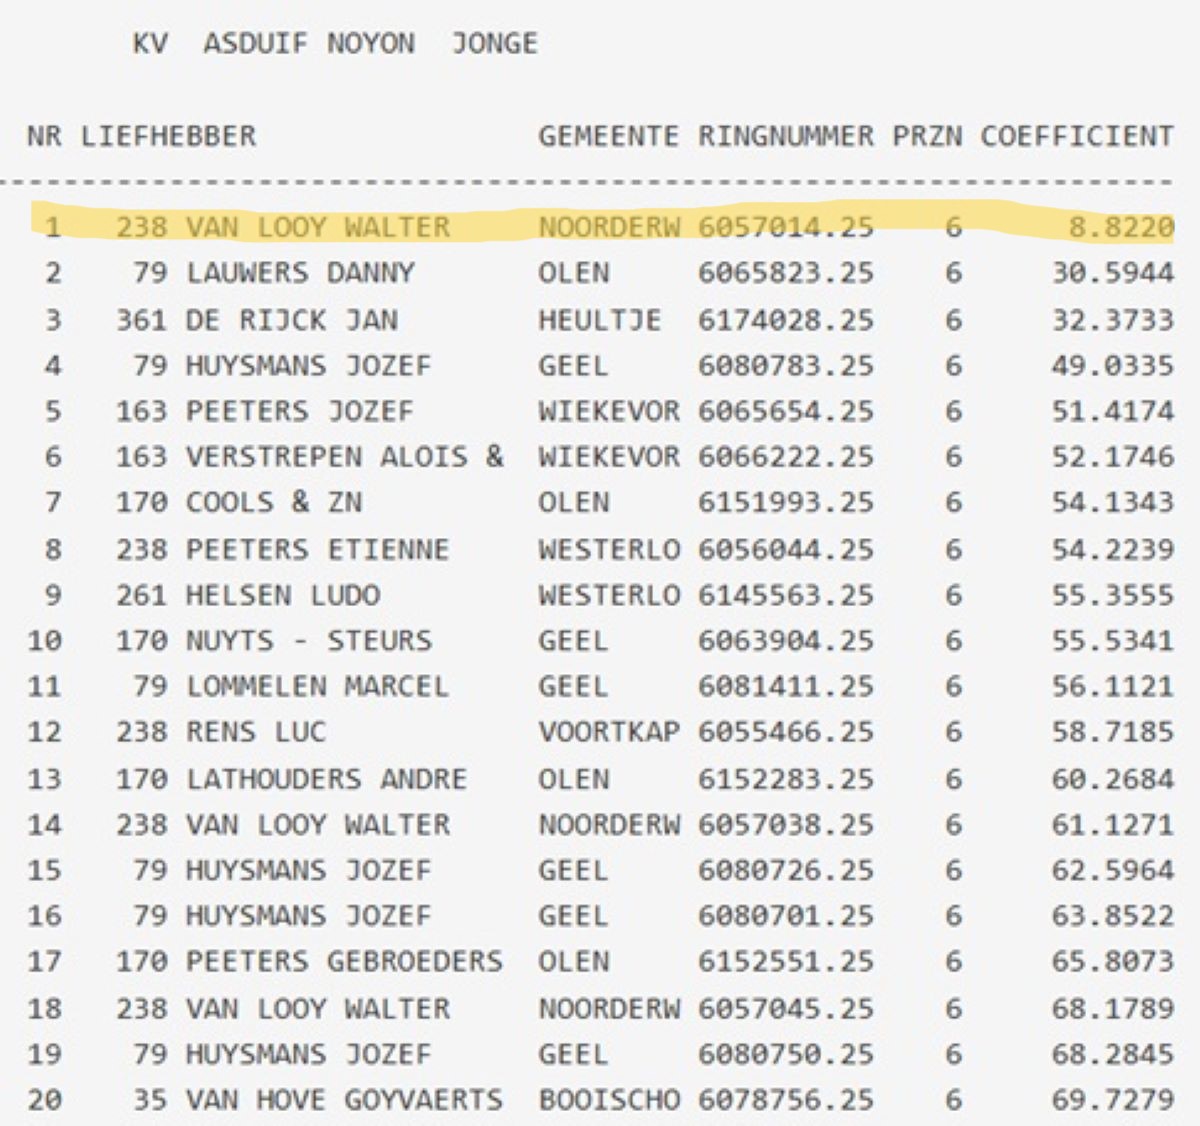Click the name HELSEN LUDO
Image resolution: width=1200 pixels, height=1126 pixels.
coord(282,595)
